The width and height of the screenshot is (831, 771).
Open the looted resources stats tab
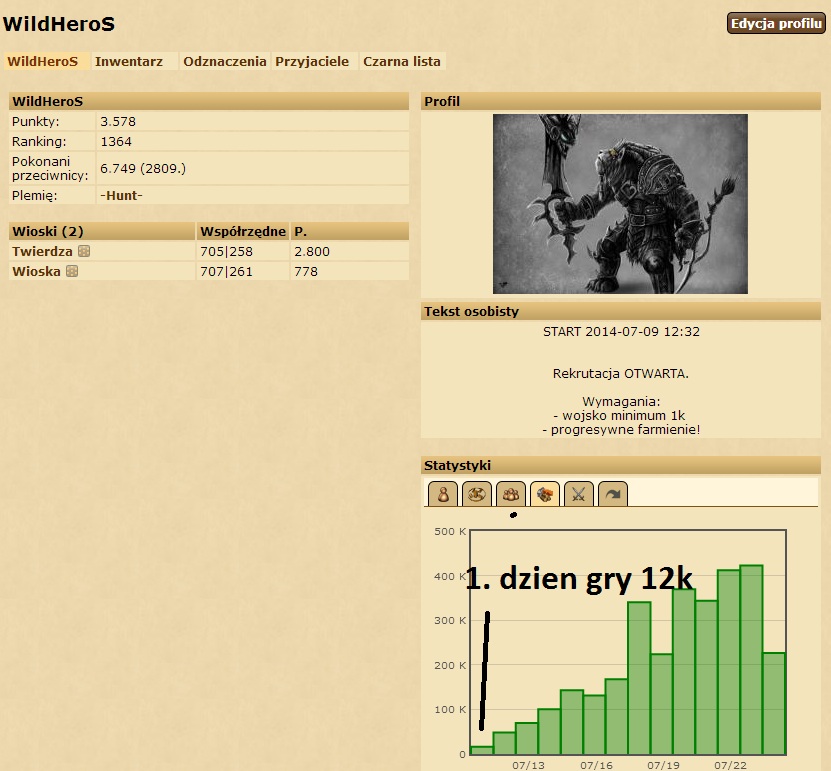[544, 494]
